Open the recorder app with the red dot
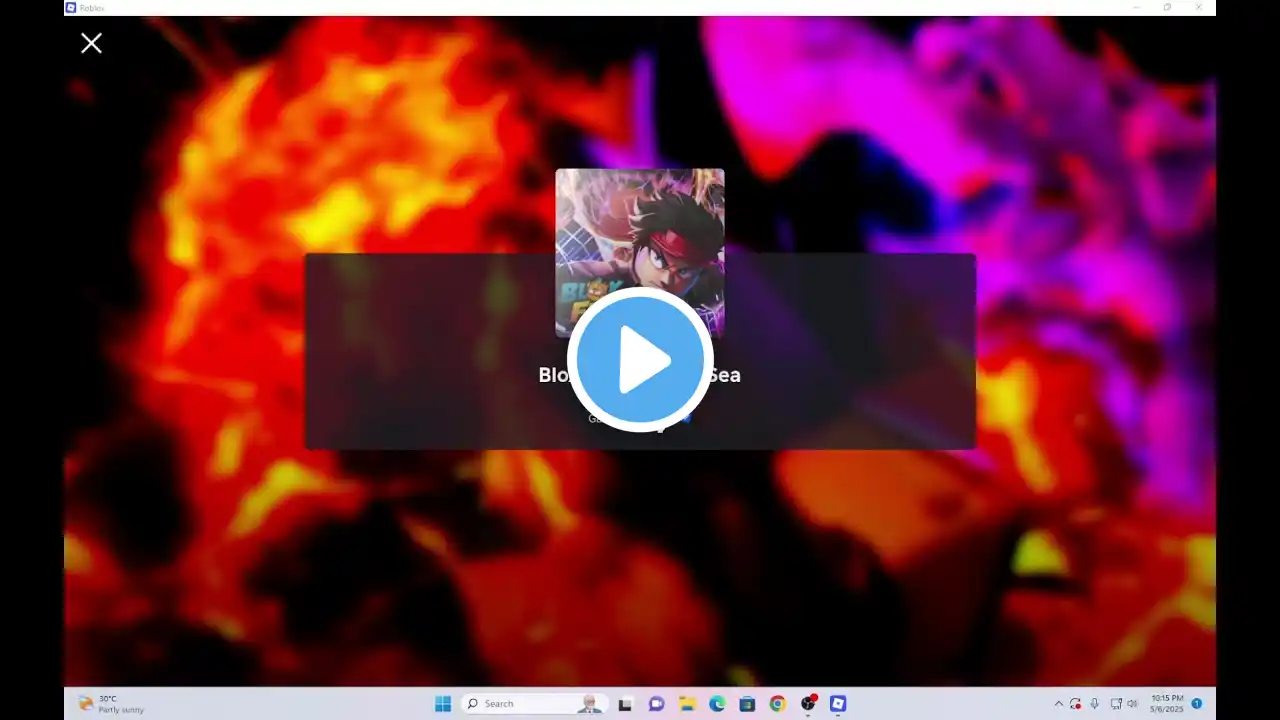The height and width of the screenshot is (720, 1280). click(808, 703)
